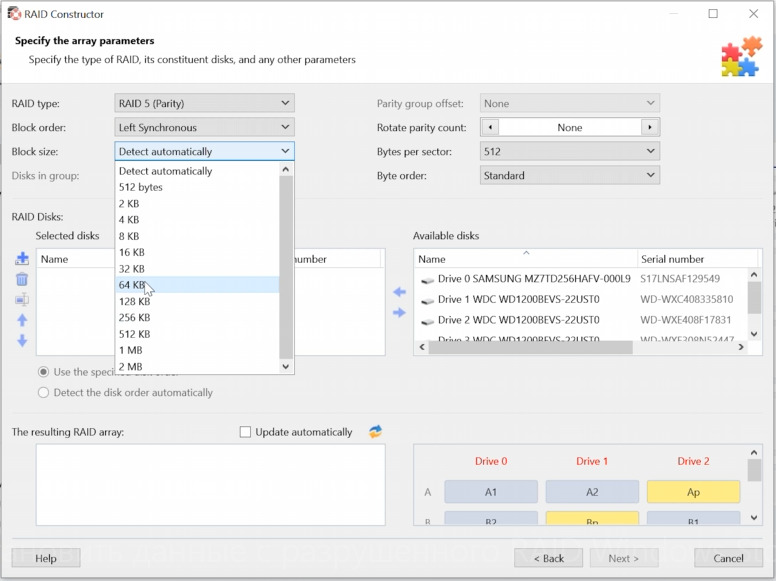Click RAID layout diagram scroll down arrow
Screen dimensions: 776x581
point(754,518)
